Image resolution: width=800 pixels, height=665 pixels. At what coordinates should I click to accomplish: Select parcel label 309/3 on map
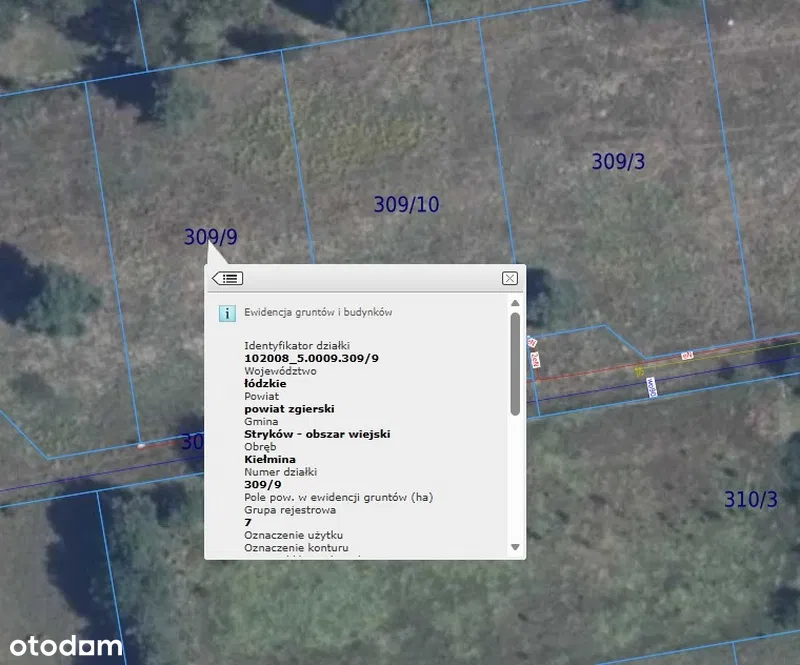[x=618, y=161]
